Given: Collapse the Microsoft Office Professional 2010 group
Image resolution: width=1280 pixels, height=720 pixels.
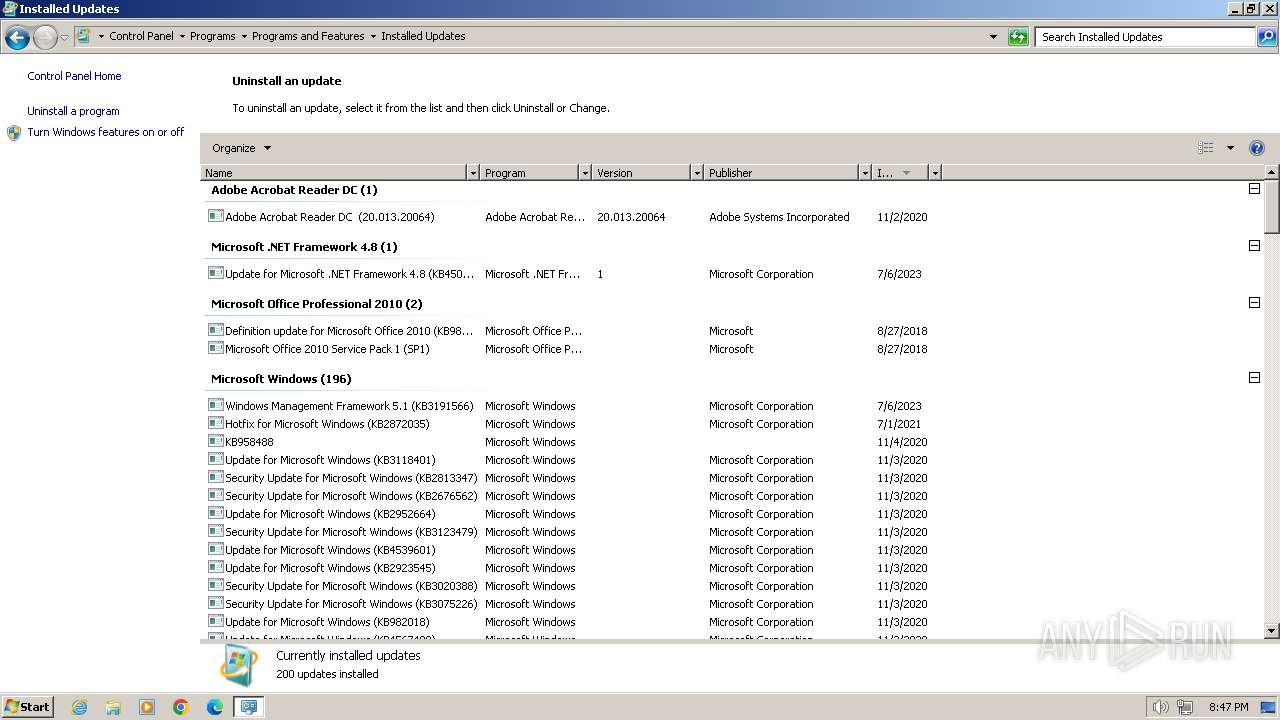Looking at the screenshot, I should 1254,303.
